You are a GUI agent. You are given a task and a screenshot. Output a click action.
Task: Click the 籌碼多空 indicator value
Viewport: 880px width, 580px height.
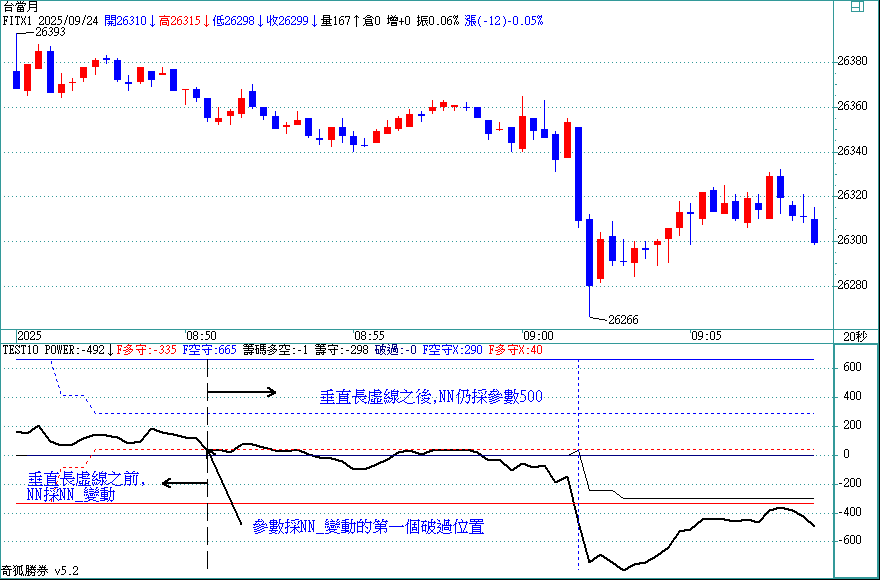[275, 350]
